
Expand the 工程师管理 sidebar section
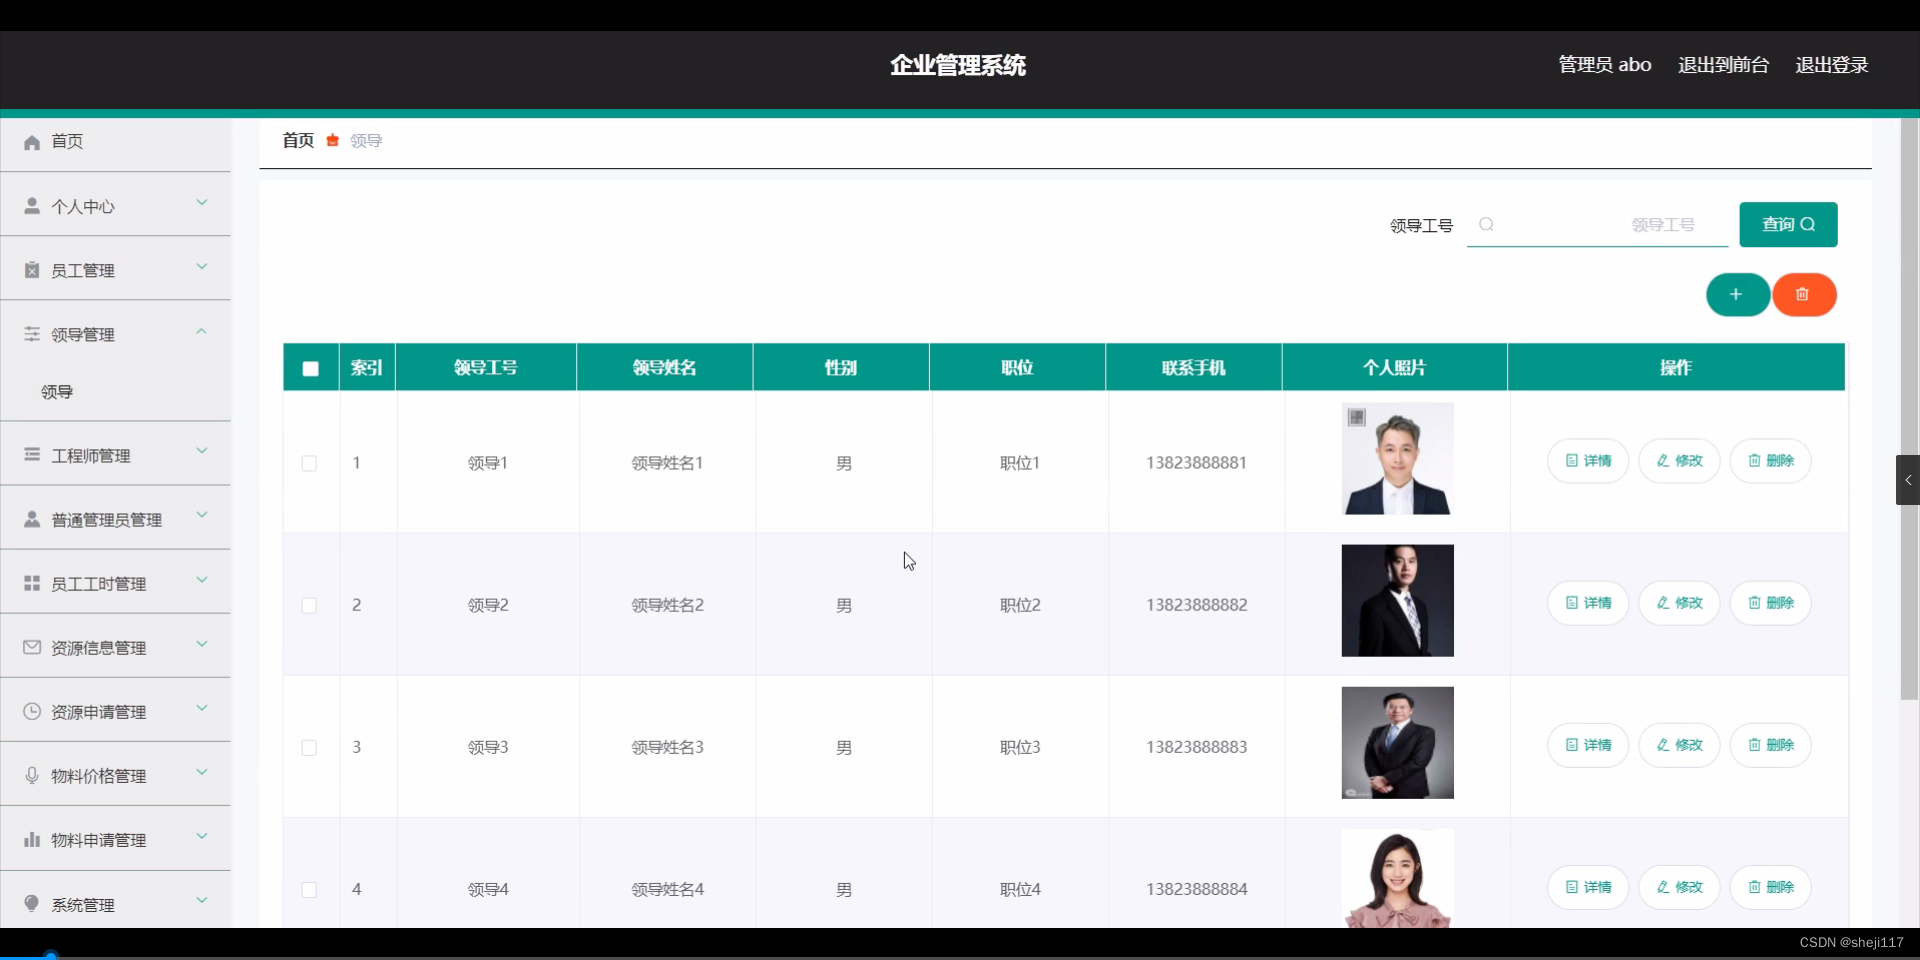pyautogui.click(x=202, y=452)
